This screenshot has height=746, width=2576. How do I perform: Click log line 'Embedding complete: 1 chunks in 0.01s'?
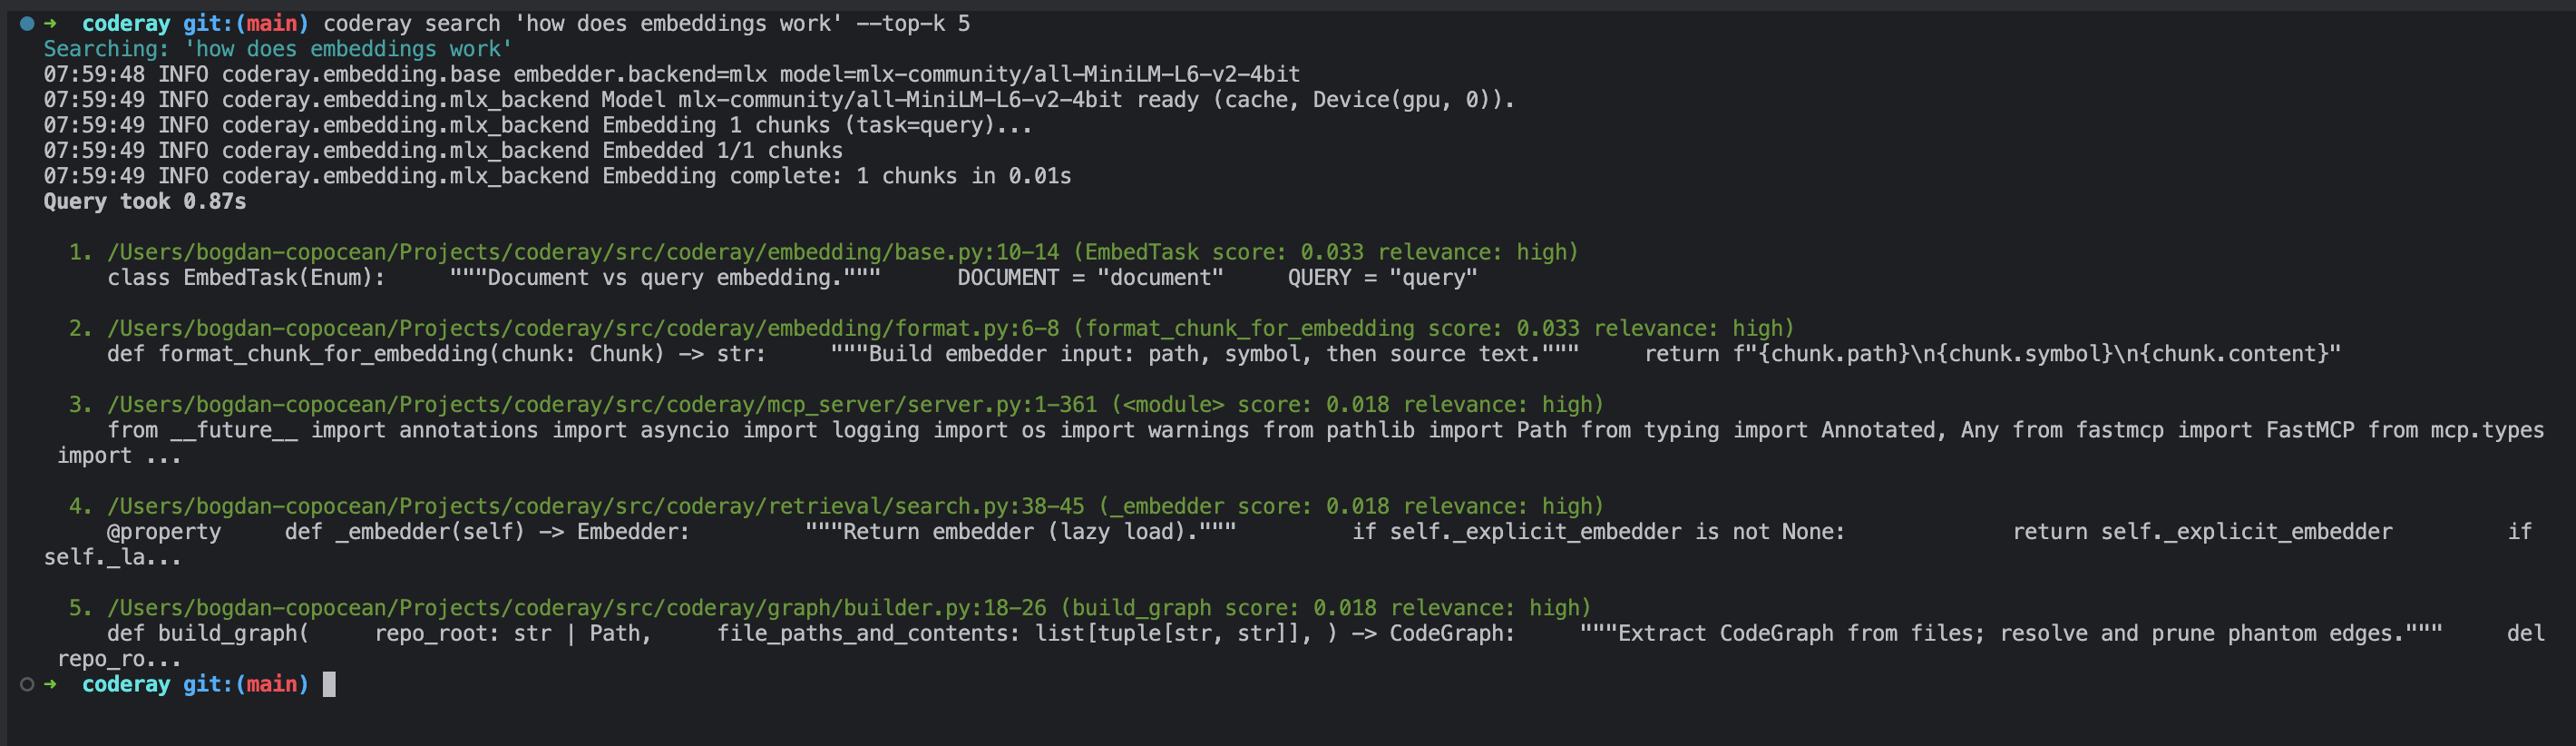click(558, 176)
